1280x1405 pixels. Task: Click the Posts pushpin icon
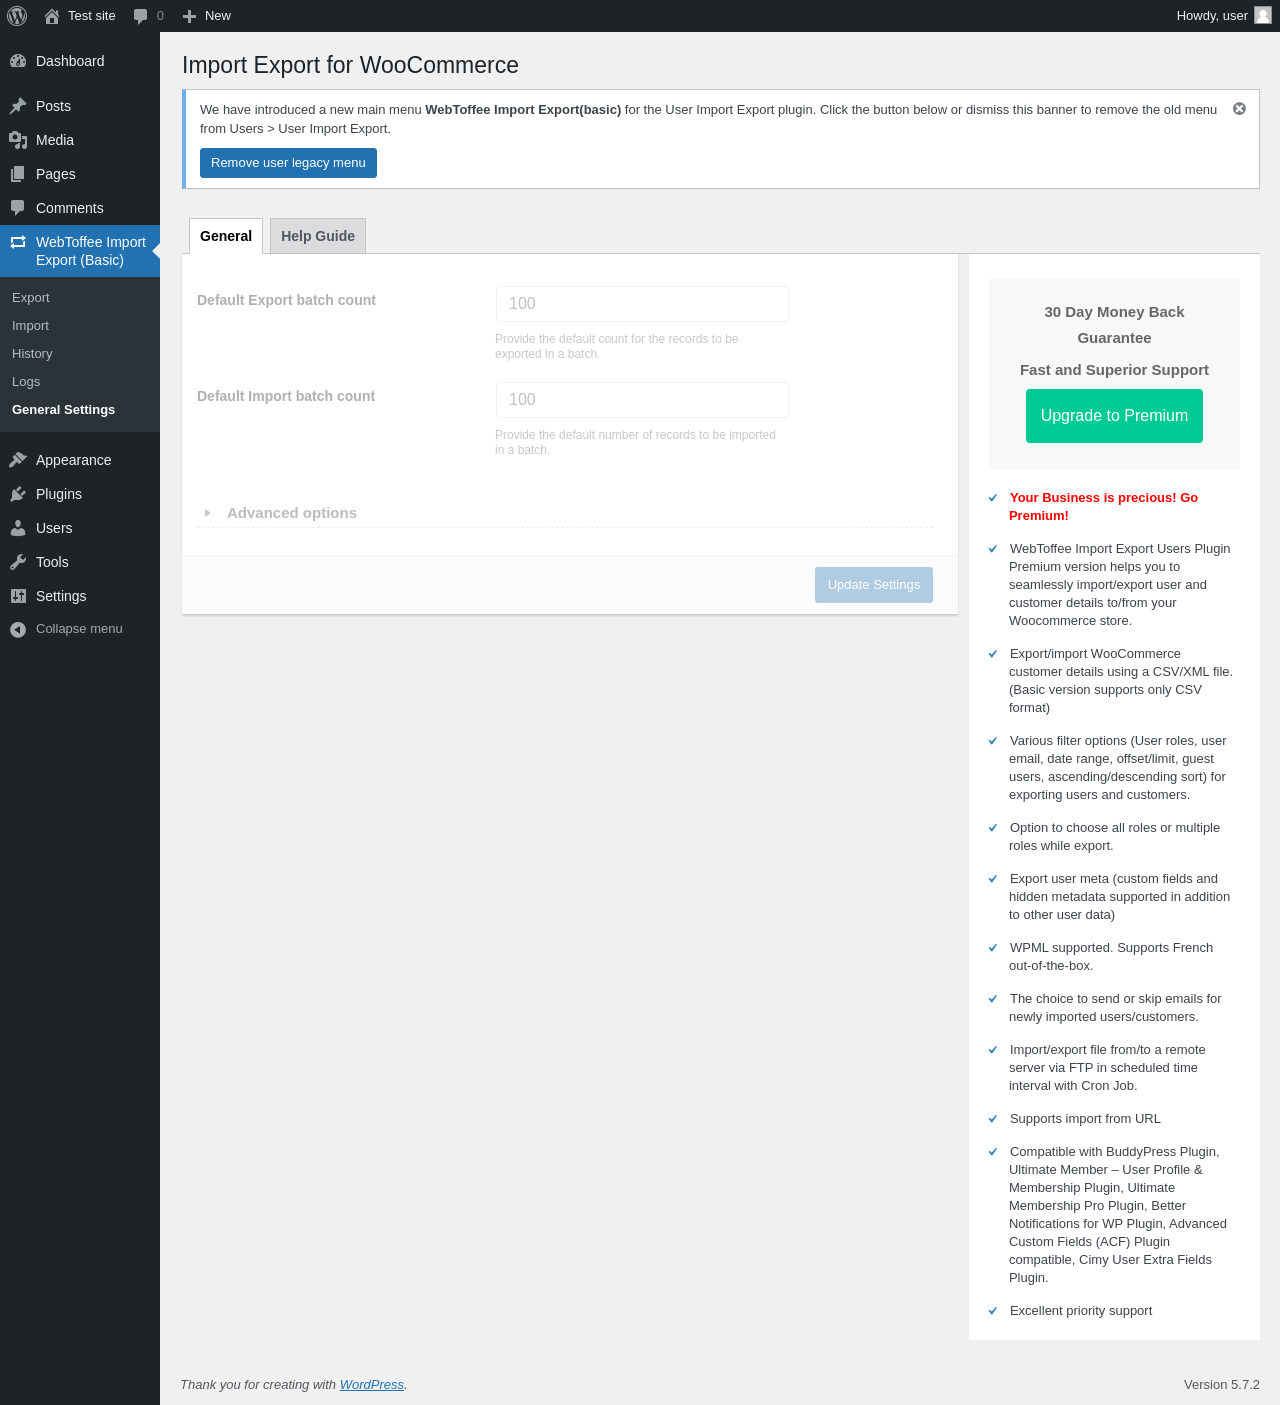(x=18, y=106)
